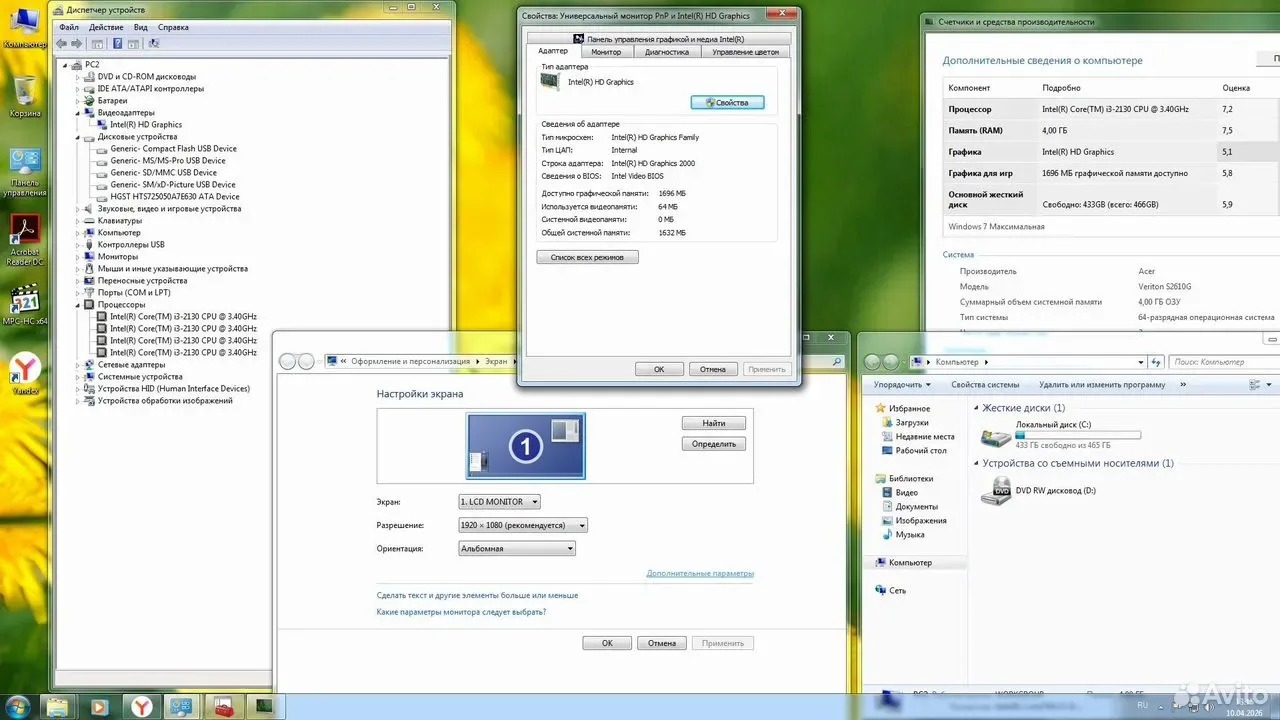The image size is (1280, 720).
Task: Open the Разрешение resolution dropdown
Action: tap(523, 525)
